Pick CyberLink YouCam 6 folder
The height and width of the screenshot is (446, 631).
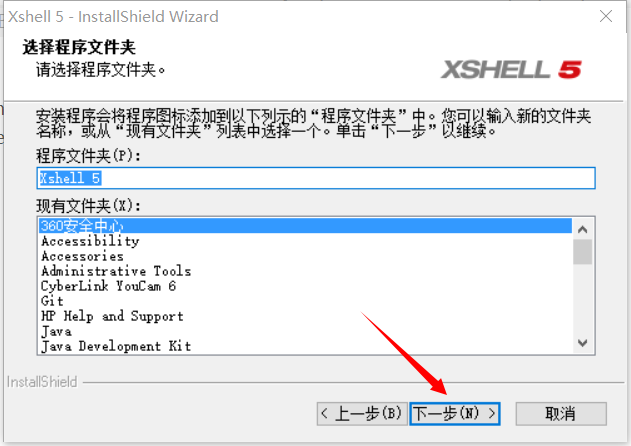tap(305, 286)
